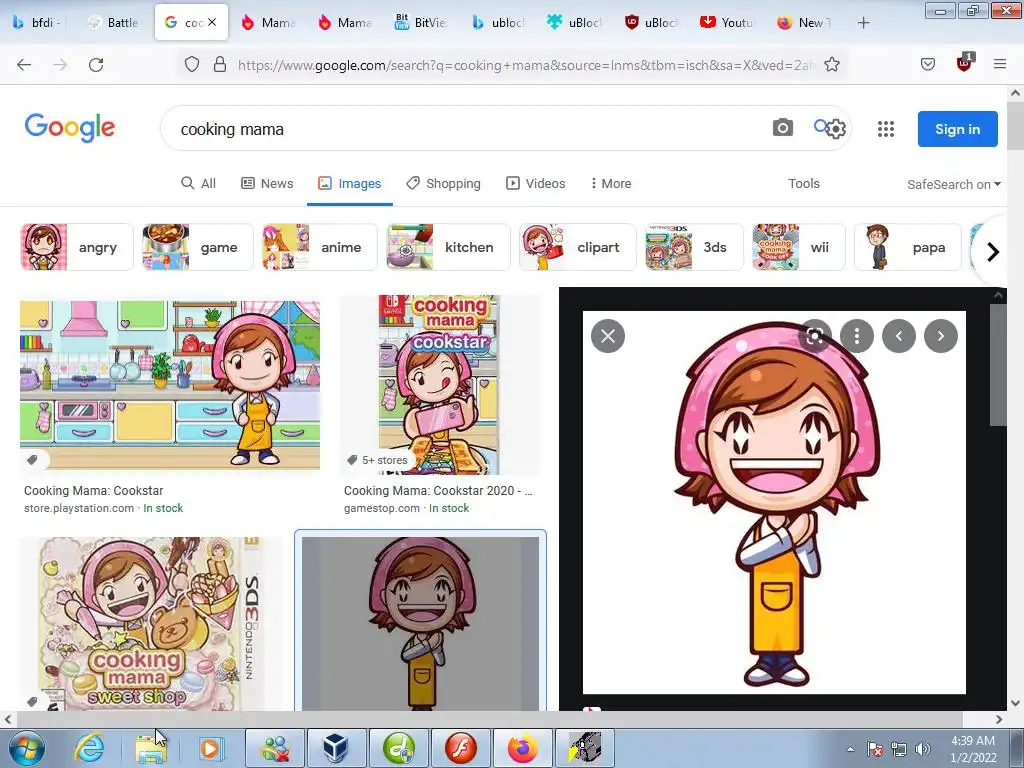The image size is (1024, 768).
Task: Click the browser back arrow
Action: pos(24,65)
